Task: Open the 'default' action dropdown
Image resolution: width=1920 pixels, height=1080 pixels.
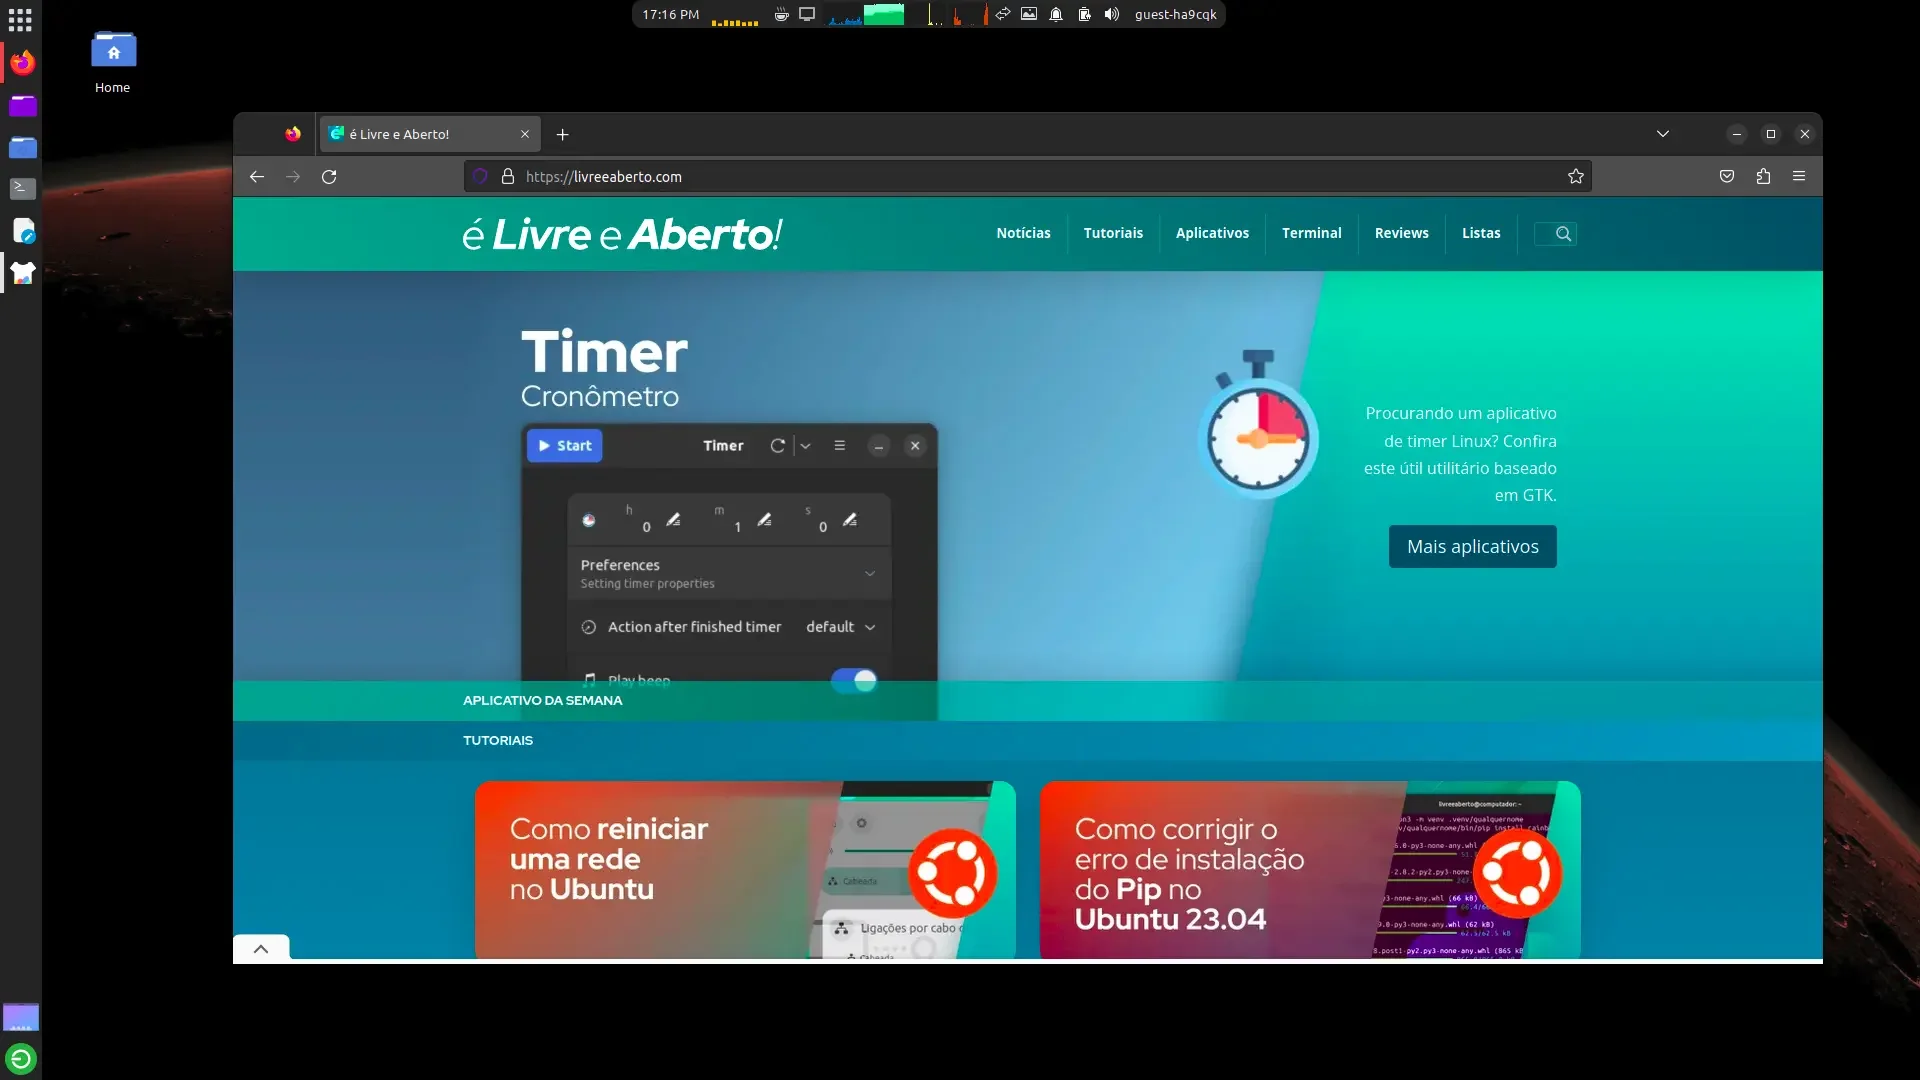Action: [841, 627]
